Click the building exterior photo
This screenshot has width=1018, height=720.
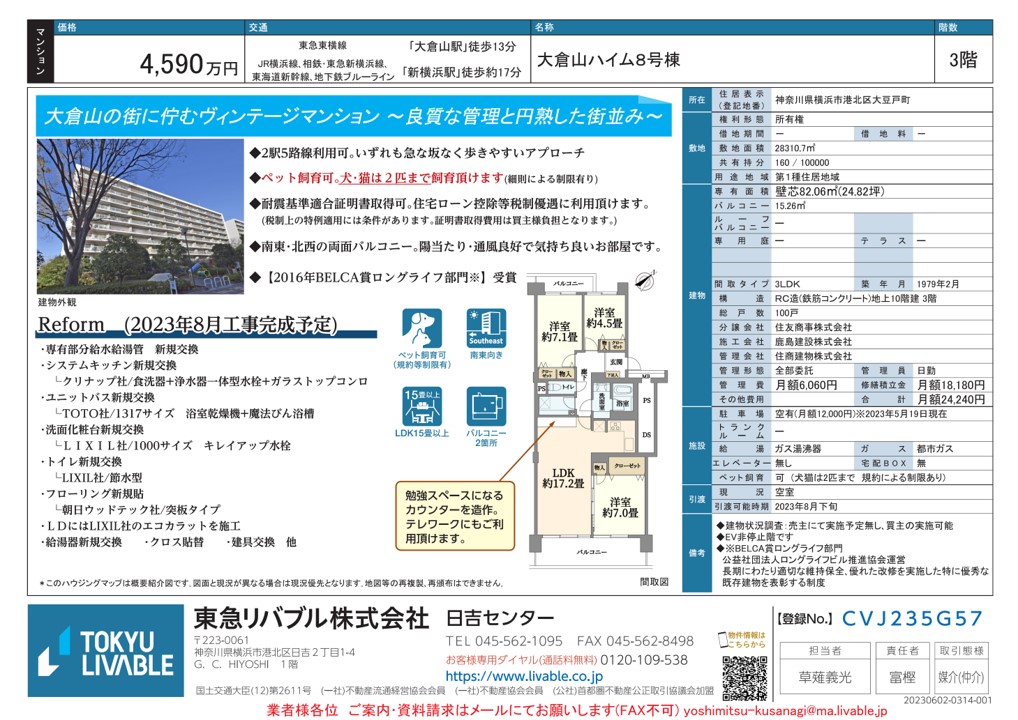[x=138, y=216]
